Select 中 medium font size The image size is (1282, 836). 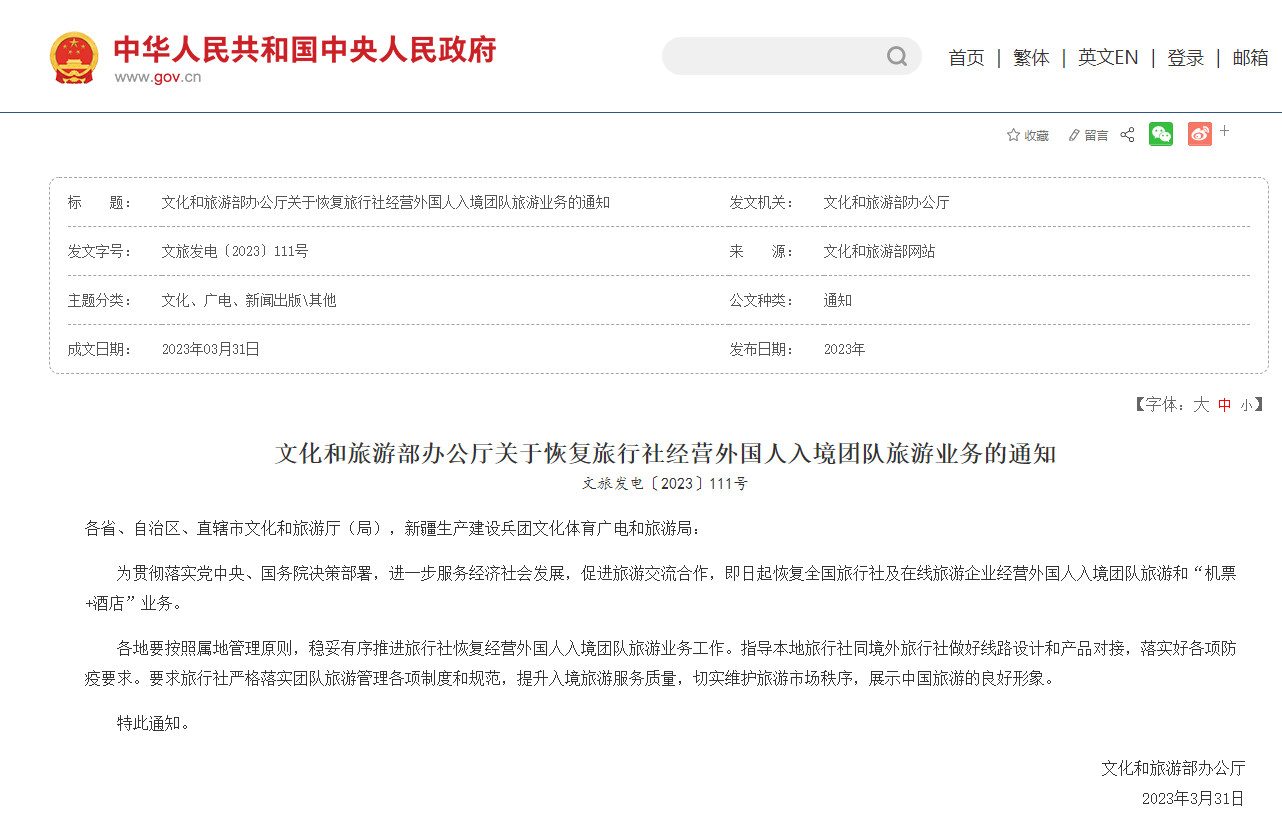click(1224, 405)
